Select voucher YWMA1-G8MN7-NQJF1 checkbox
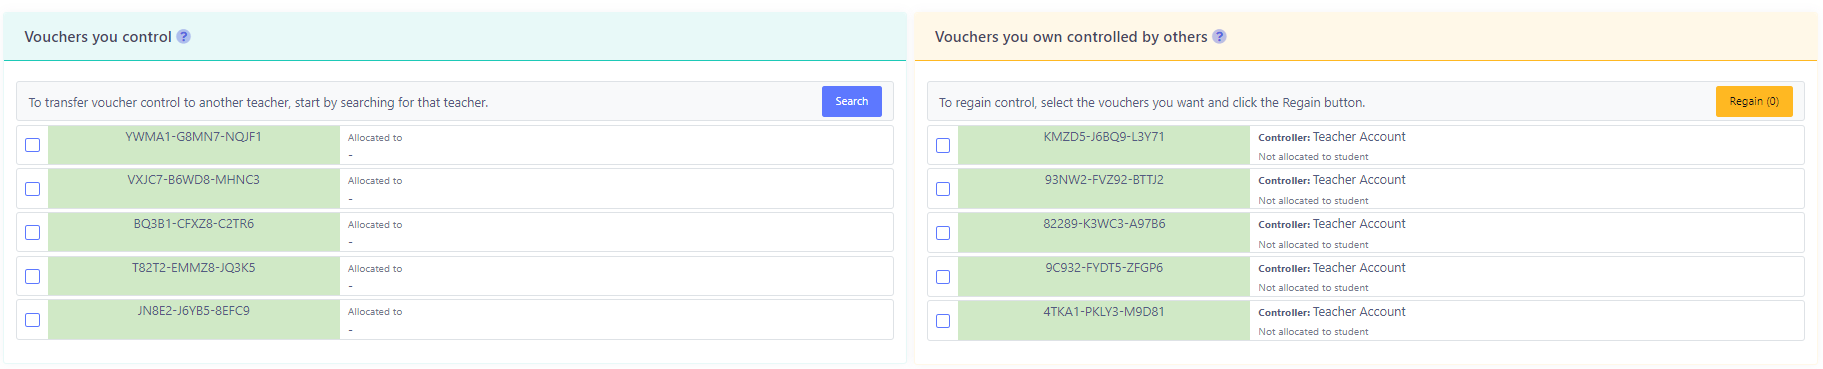Screen dimensions: 1823x369 click(33, 145)
